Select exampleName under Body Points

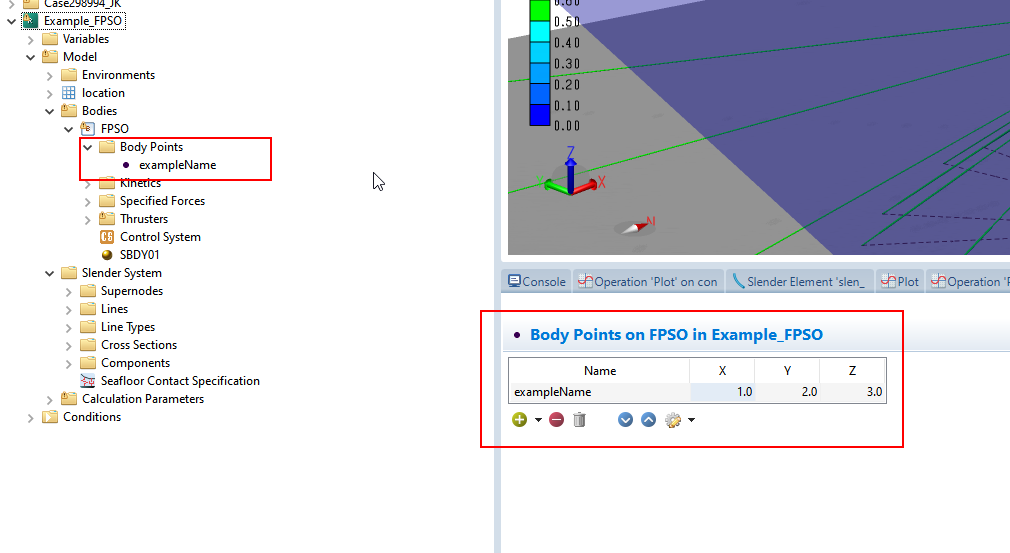pos(177,165)
